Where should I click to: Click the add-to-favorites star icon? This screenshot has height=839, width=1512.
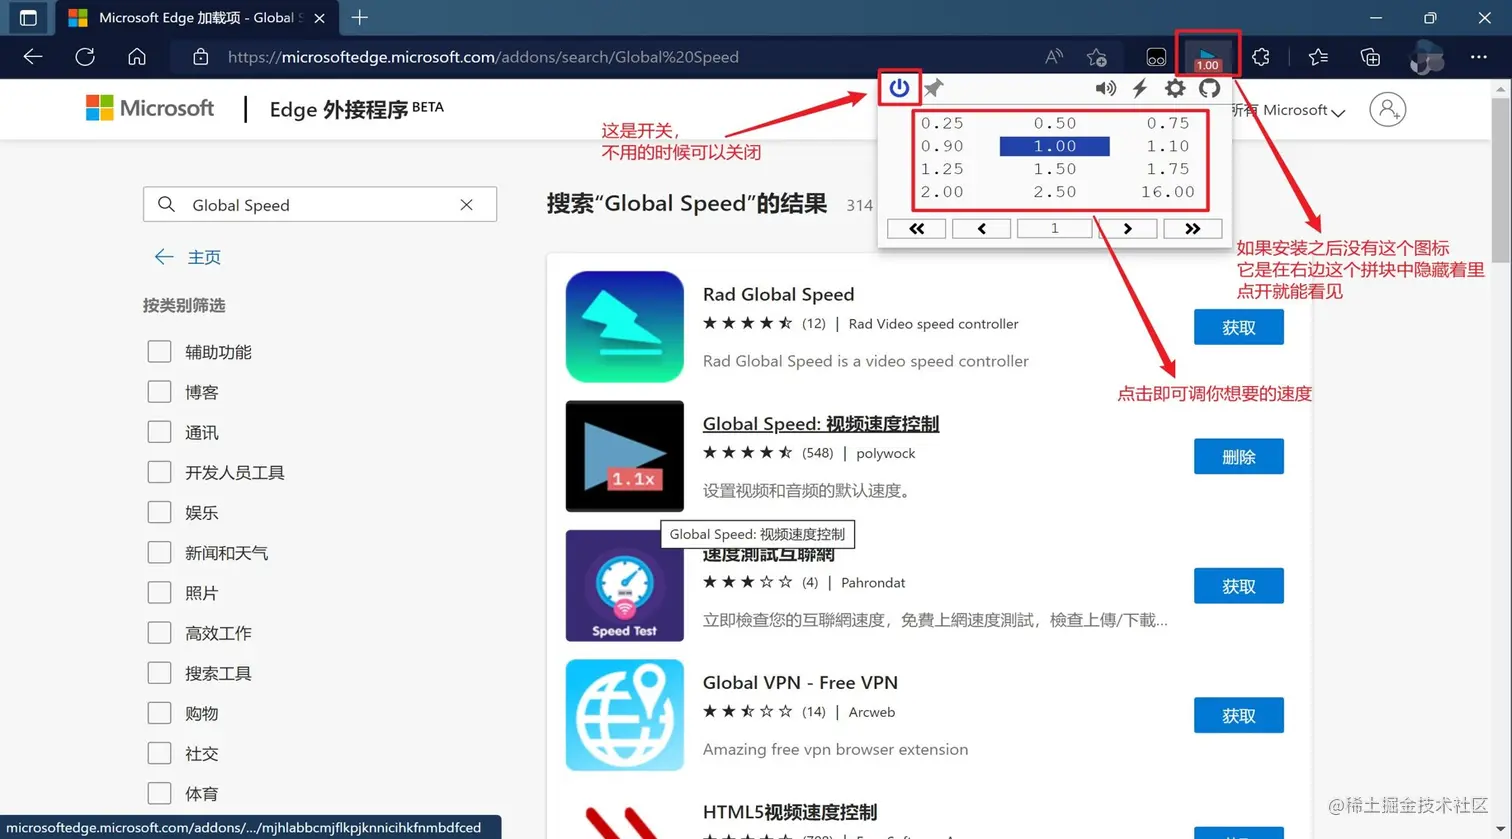point(1096,57)
